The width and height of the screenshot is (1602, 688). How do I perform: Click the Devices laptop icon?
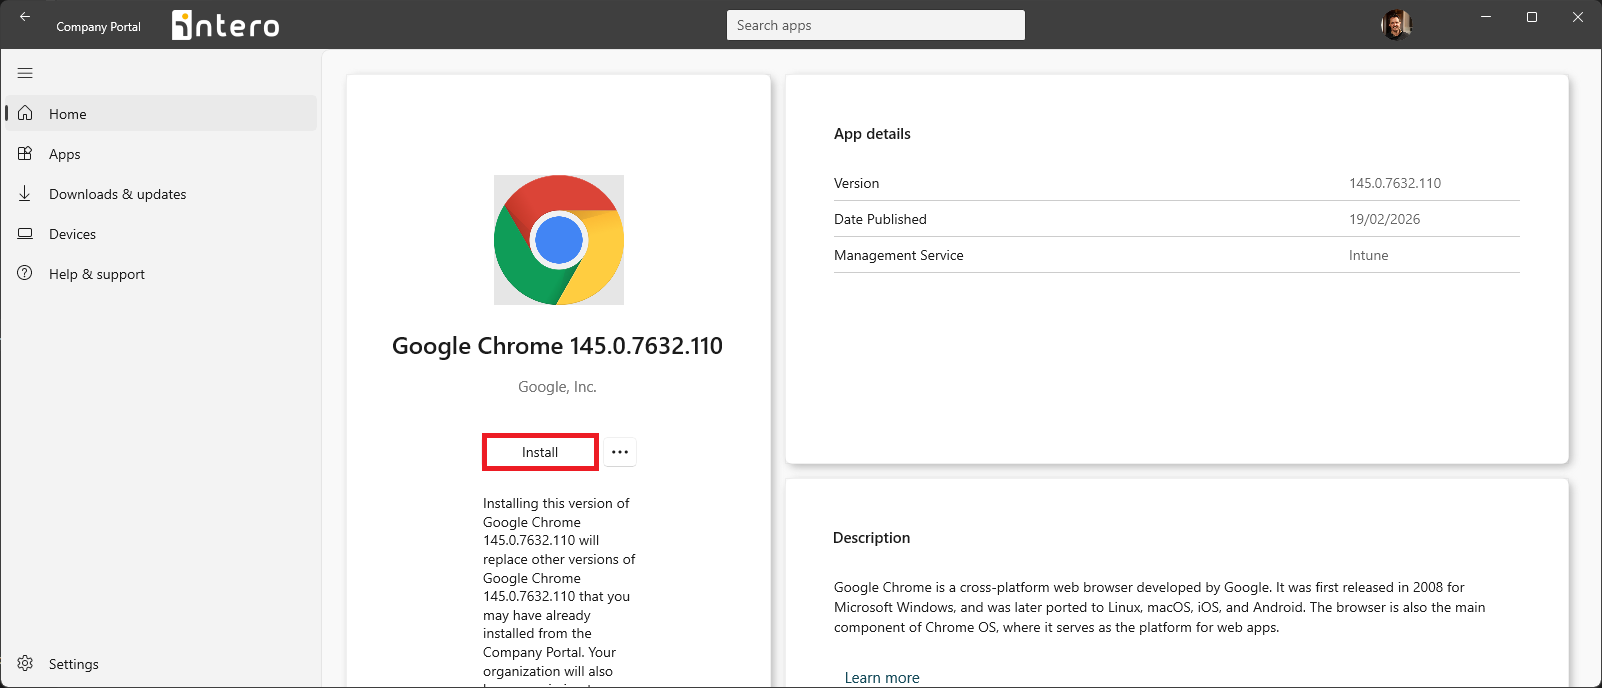25,233
